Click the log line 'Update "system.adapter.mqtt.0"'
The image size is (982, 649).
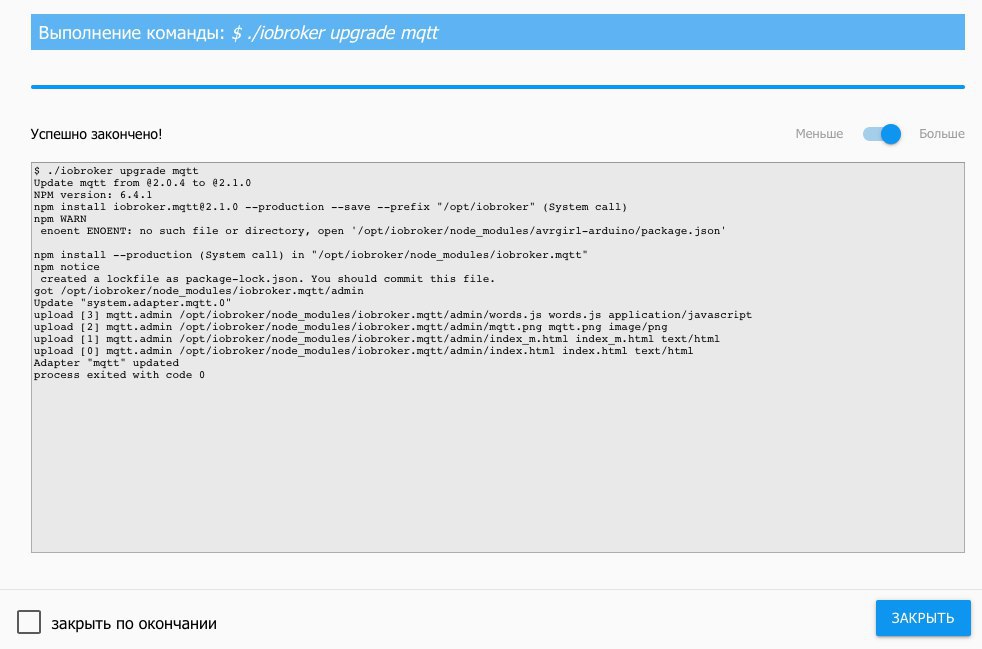[132, 303]
